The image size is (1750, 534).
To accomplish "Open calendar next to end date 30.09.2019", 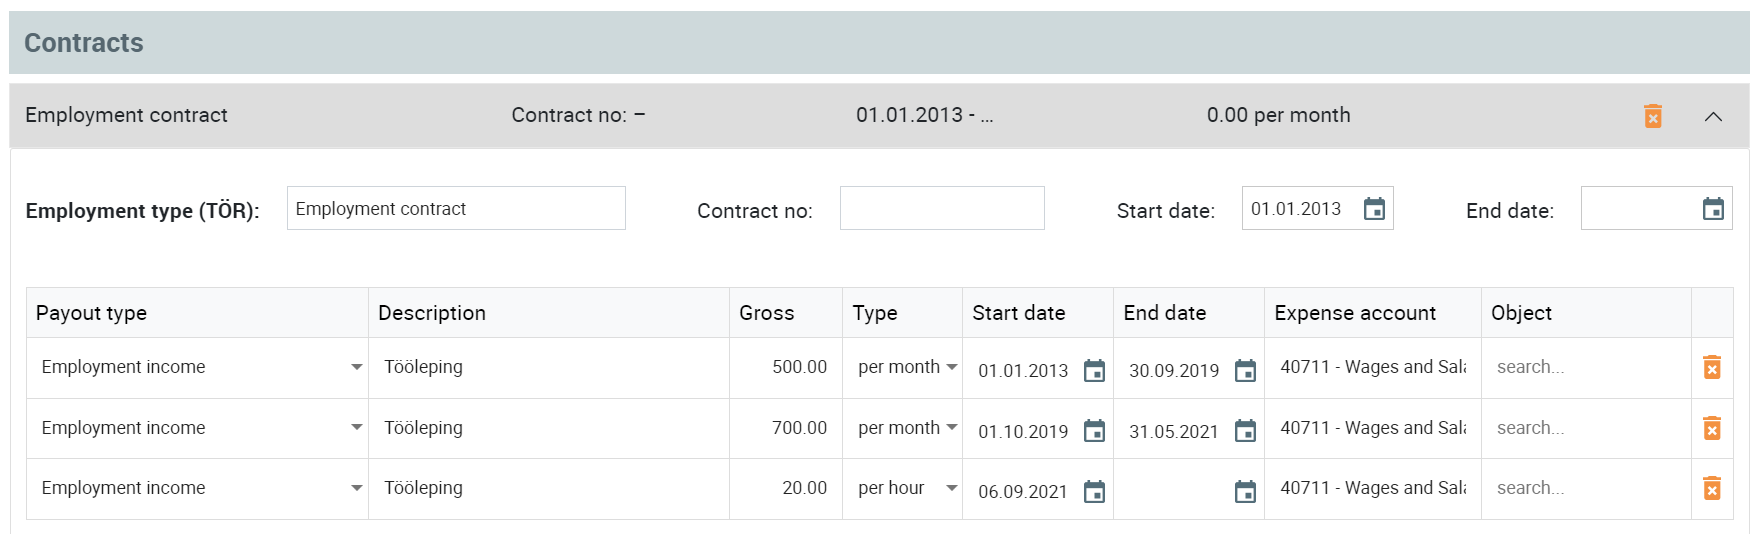I will pos(1245,371).
